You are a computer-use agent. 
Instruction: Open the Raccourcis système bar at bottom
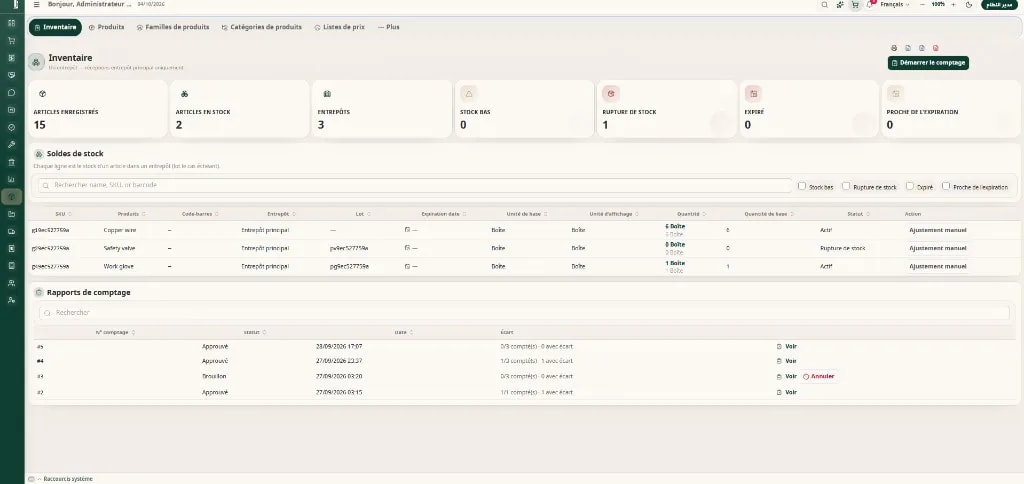[x=61, y=479]
